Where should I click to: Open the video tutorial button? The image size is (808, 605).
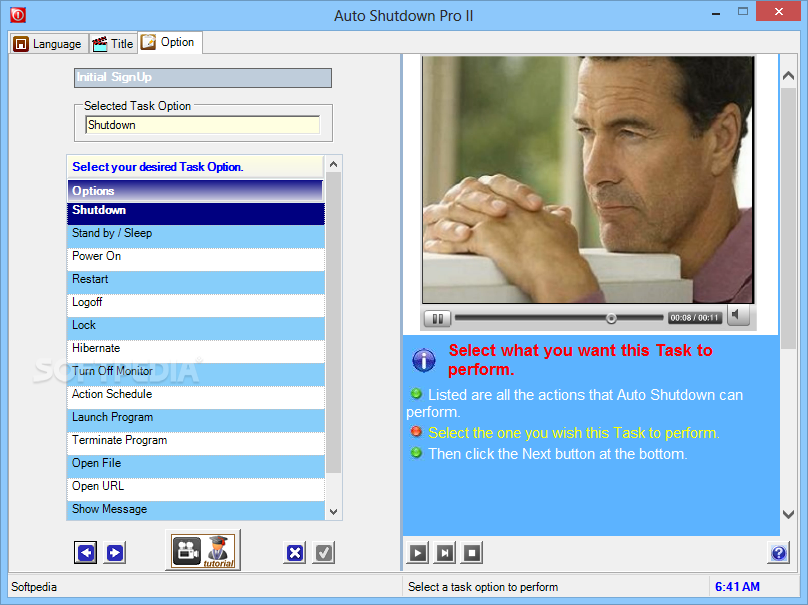pyautogui.click(x=203, y=551)
